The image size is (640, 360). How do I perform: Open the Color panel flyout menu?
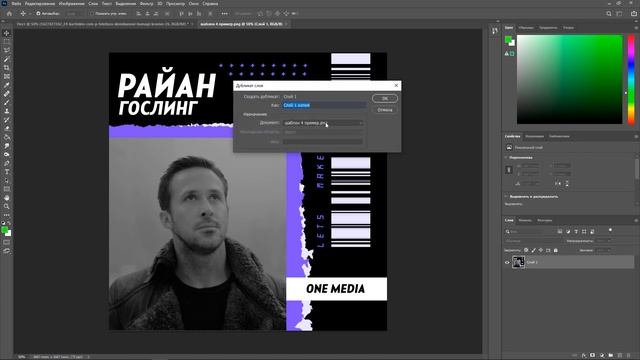coord(636,28)
